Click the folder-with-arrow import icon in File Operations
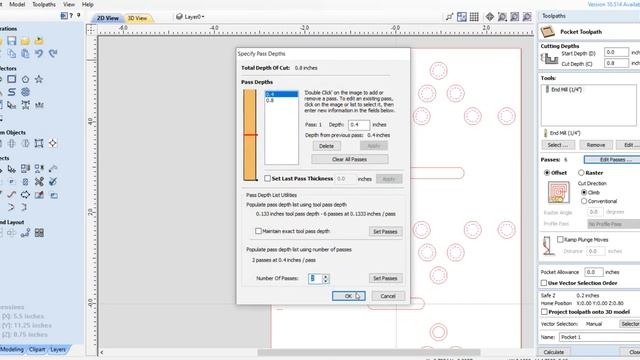Viewport: 640px width, 360px height. [39, 40]
